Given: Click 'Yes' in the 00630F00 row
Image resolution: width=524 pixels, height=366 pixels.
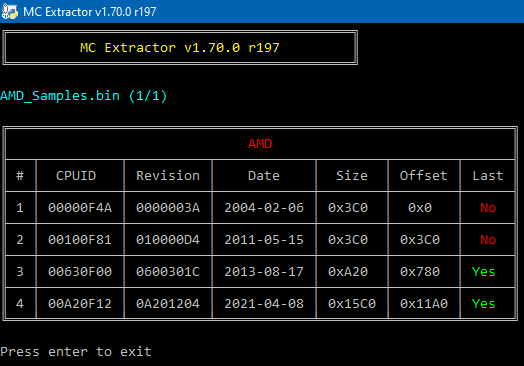Looking at the screenshot, I should [x=484, y=271].
